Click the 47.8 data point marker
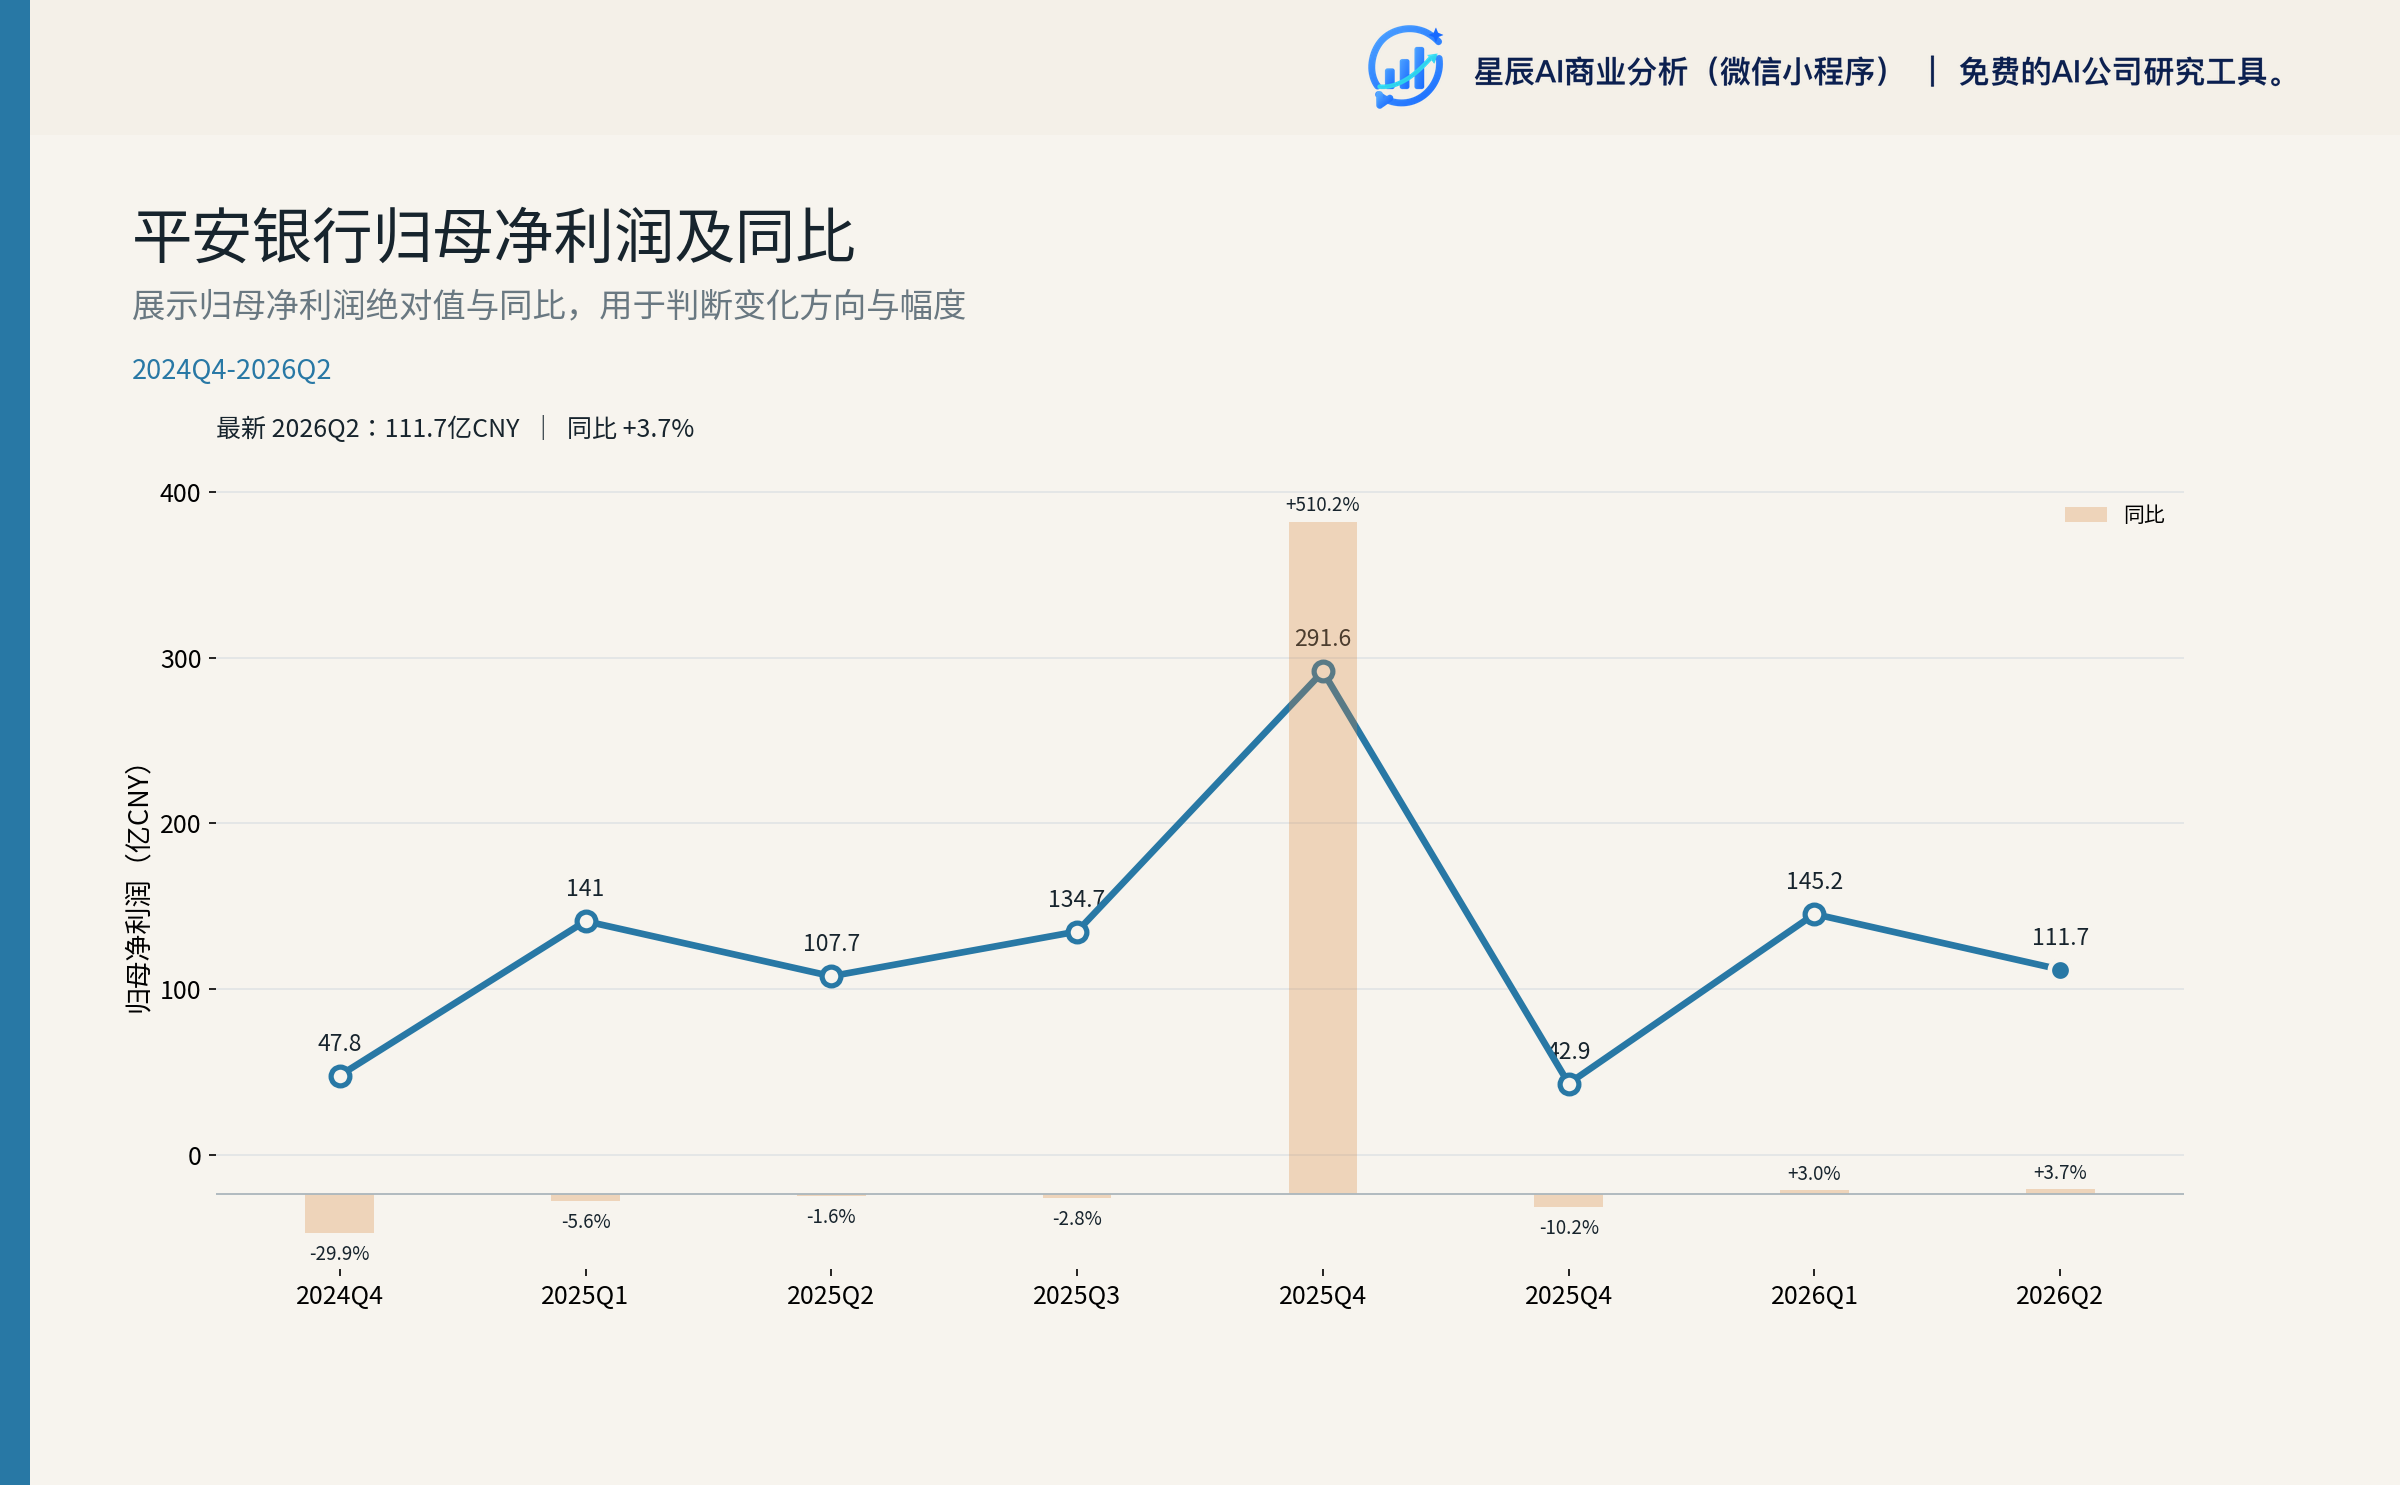2400x1485 pixels. [x=340, y=1076]
